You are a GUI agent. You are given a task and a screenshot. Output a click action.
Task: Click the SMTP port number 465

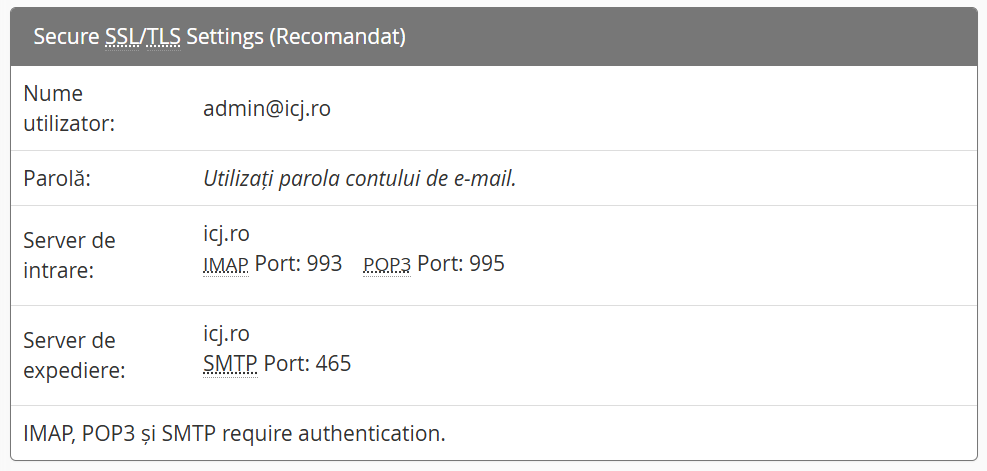pyautogui.click(x=333, y=363)
